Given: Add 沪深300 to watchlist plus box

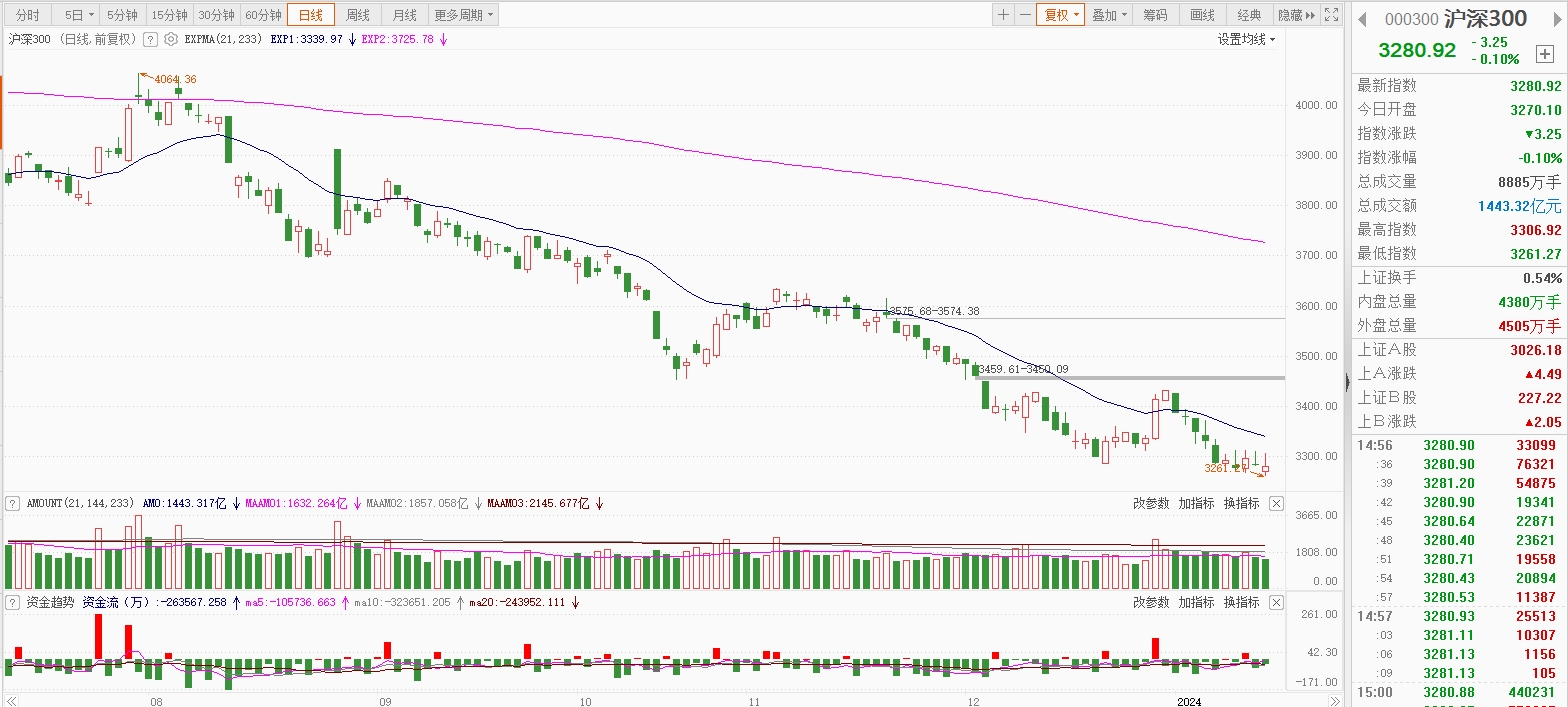Looking at the screenshot, I should click(x=1544, y=55).
